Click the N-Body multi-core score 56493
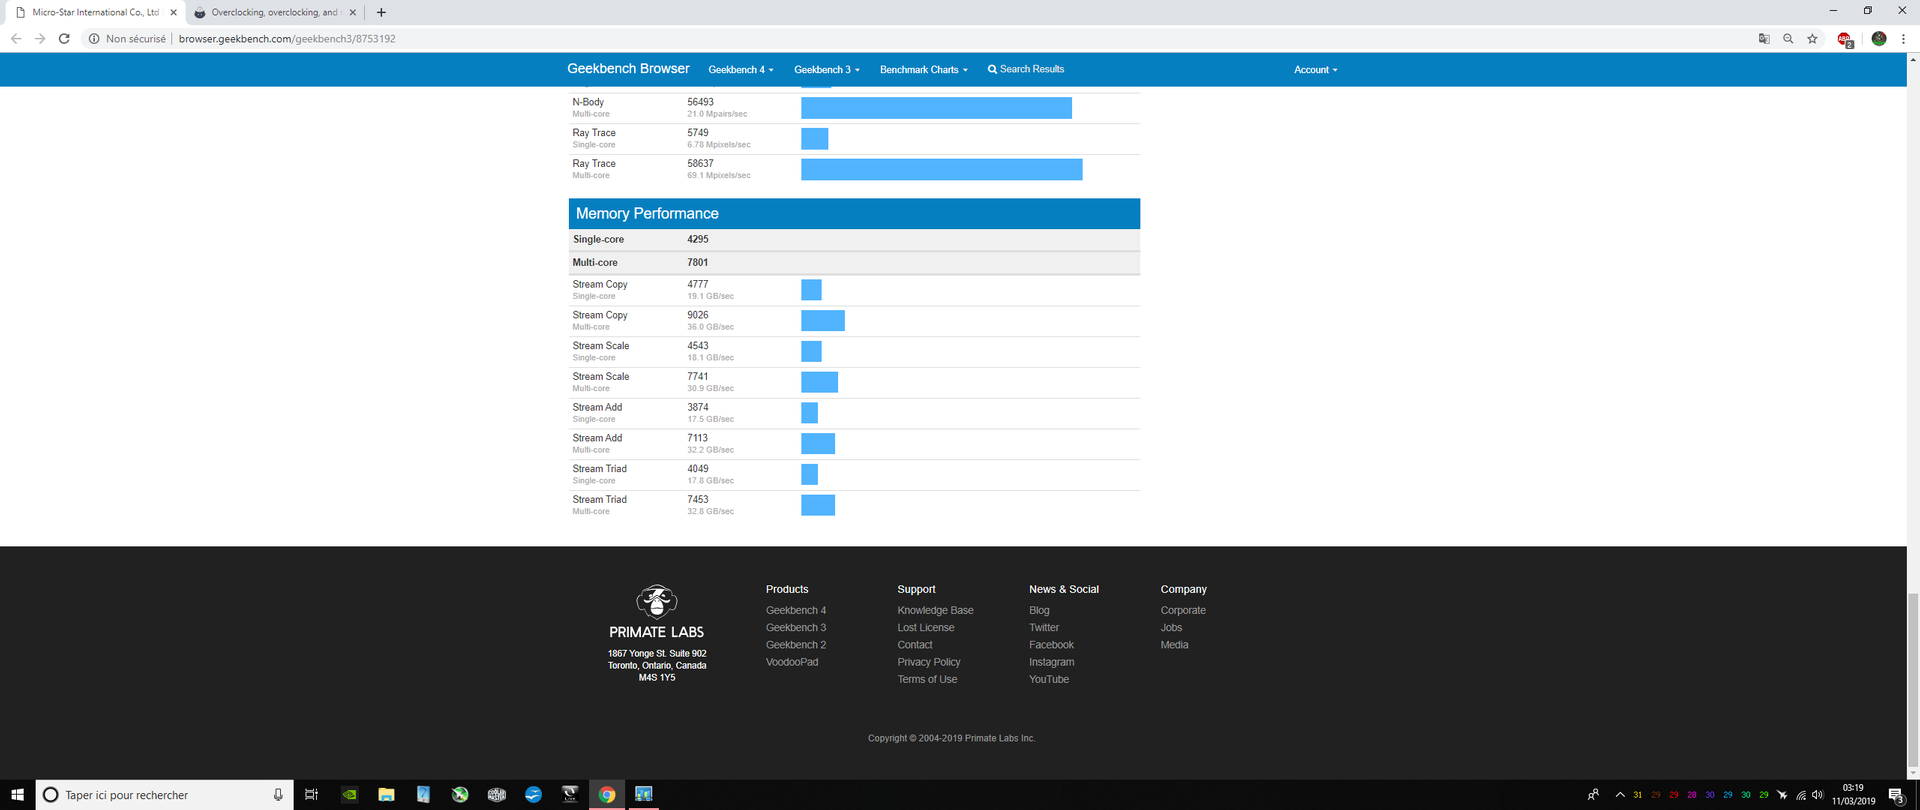The image size is (1920, 810). pyautogui.click(x=701, y=102)
